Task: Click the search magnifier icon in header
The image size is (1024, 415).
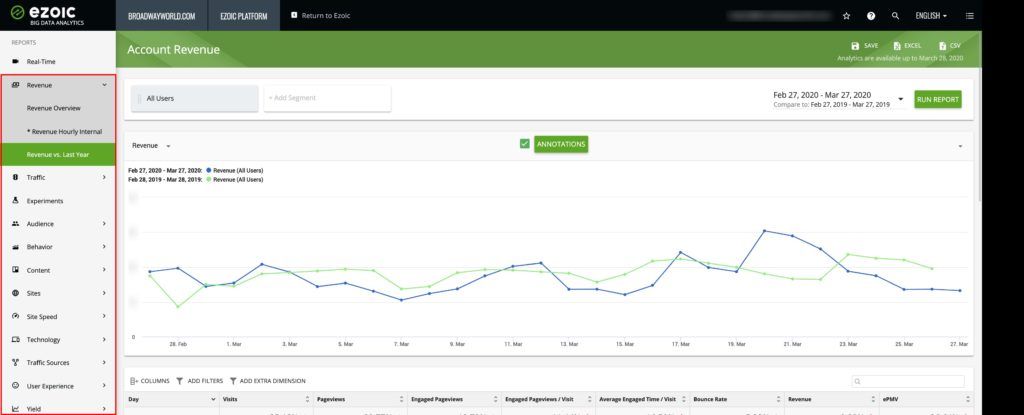Action: coord(895,16)
